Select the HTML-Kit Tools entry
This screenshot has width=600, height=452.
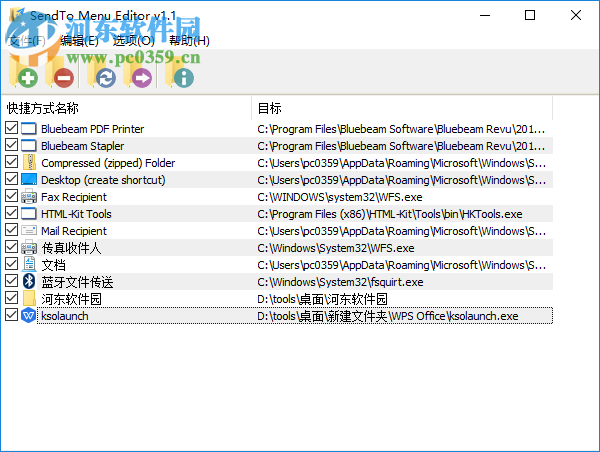click(x=76, y=214)
